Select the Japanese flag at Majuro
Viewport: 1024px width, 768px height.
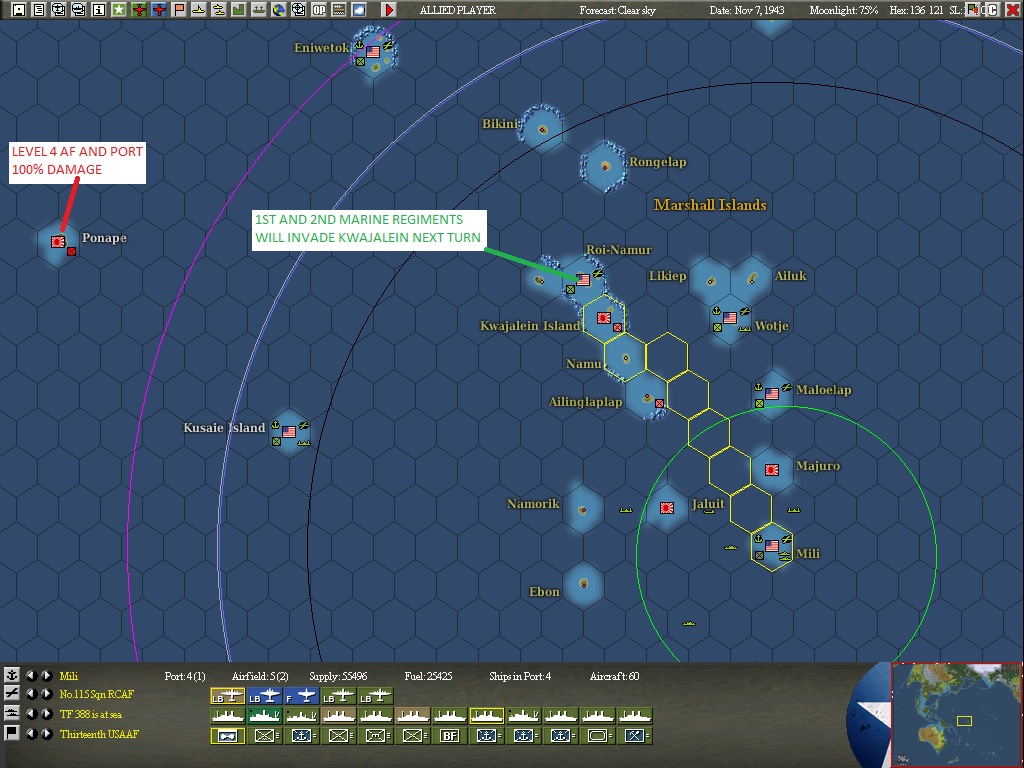point(772,470)
